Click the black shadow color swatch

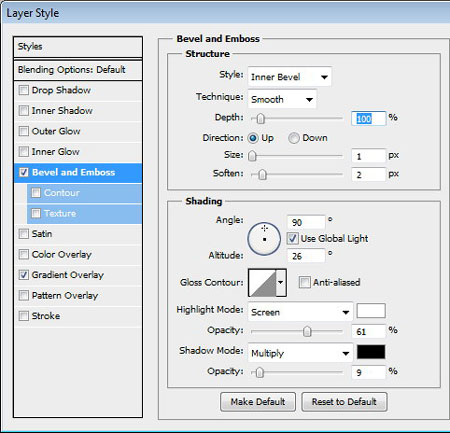371,352
